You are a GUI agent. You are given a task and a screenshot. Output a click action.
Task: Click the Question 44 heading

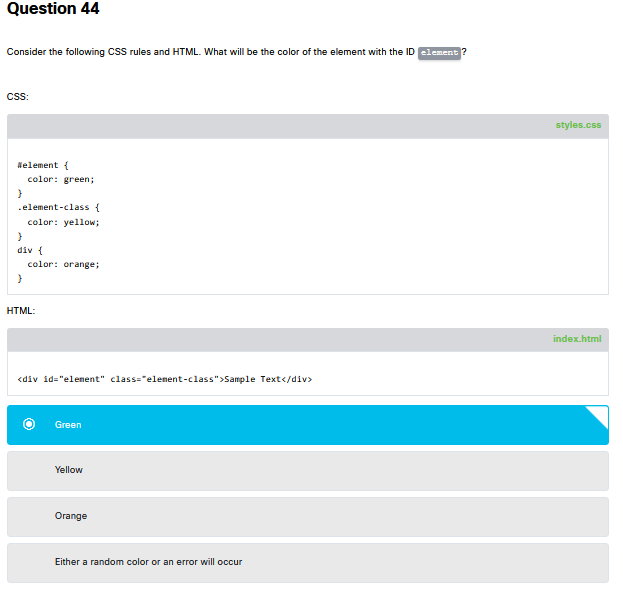(x=53, y=9)
